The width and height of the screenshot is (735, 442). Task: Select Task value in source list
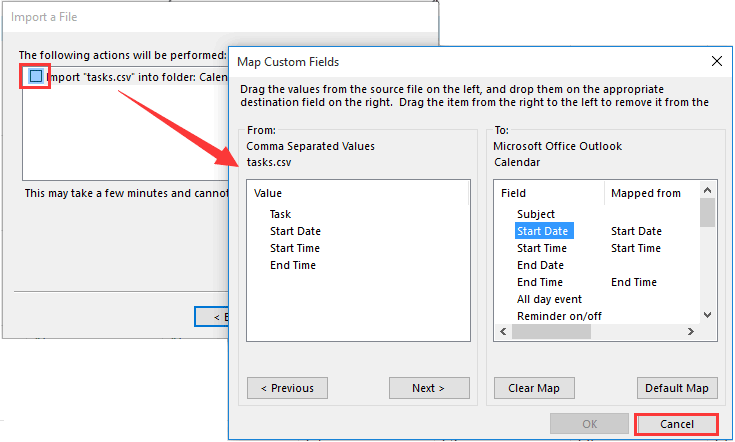280,214
